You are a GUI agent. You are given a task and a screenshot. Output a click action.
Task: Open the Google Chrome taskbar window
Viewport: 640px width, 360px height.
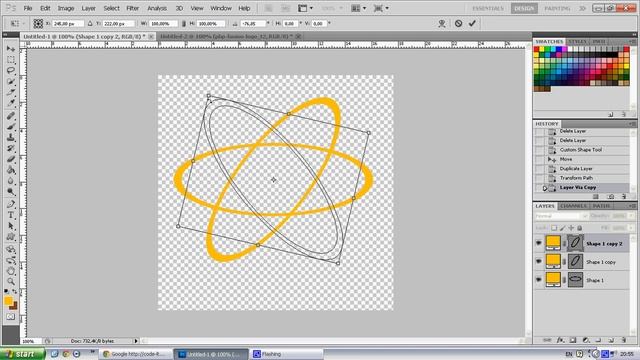[x=135, y=354]
